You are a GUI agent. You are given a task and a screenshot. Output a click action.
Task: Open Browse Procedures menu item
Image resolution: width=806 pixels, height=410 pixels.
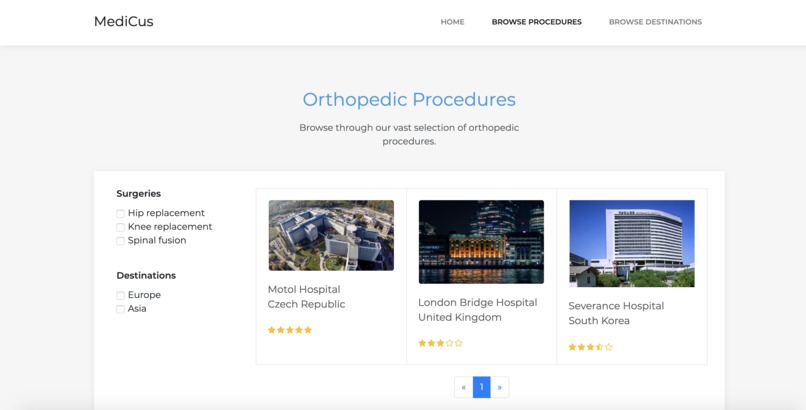point(537,22)
